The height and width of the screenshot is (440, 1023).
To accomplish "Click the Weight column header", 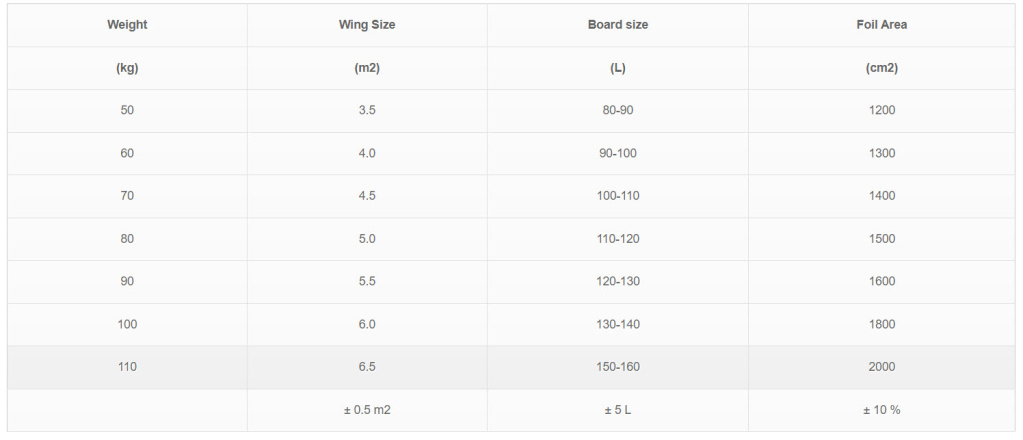I will click(127, 25).
